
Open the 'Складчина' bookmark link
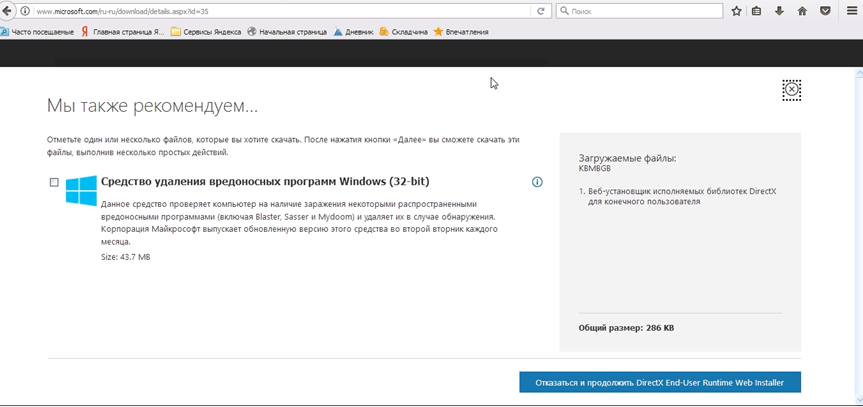point(405,32)
